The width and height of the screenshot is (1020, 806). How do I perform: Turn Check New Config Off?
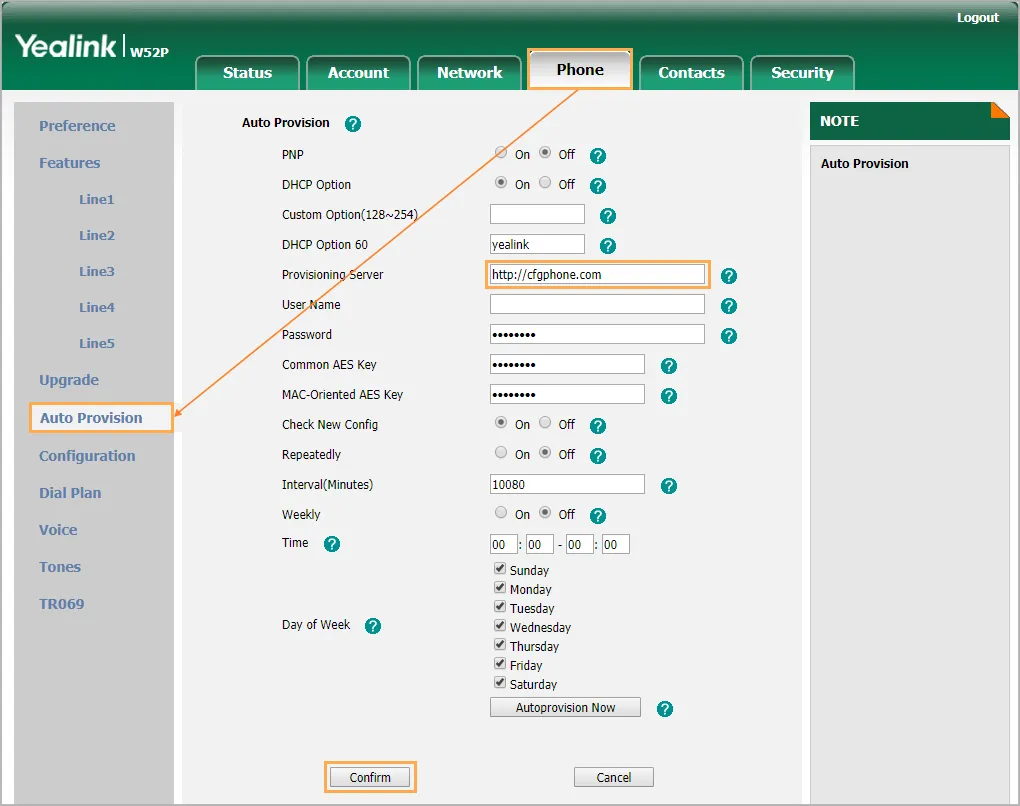click(545, 422)
